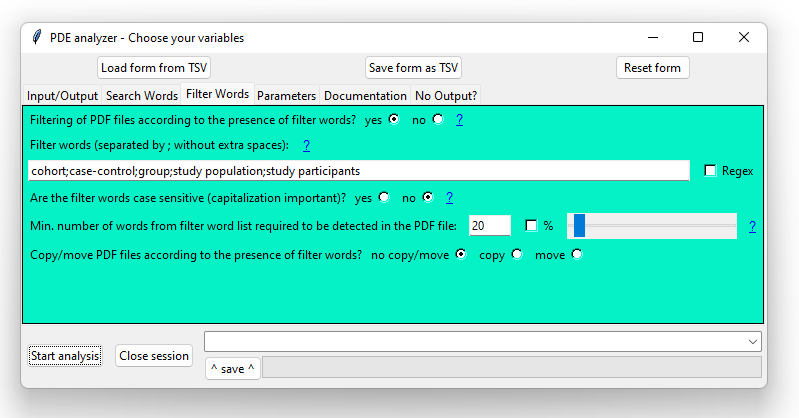Click the Save form as TSV button
The height and width of the screenshot is (418, 799).
(414, 68)
